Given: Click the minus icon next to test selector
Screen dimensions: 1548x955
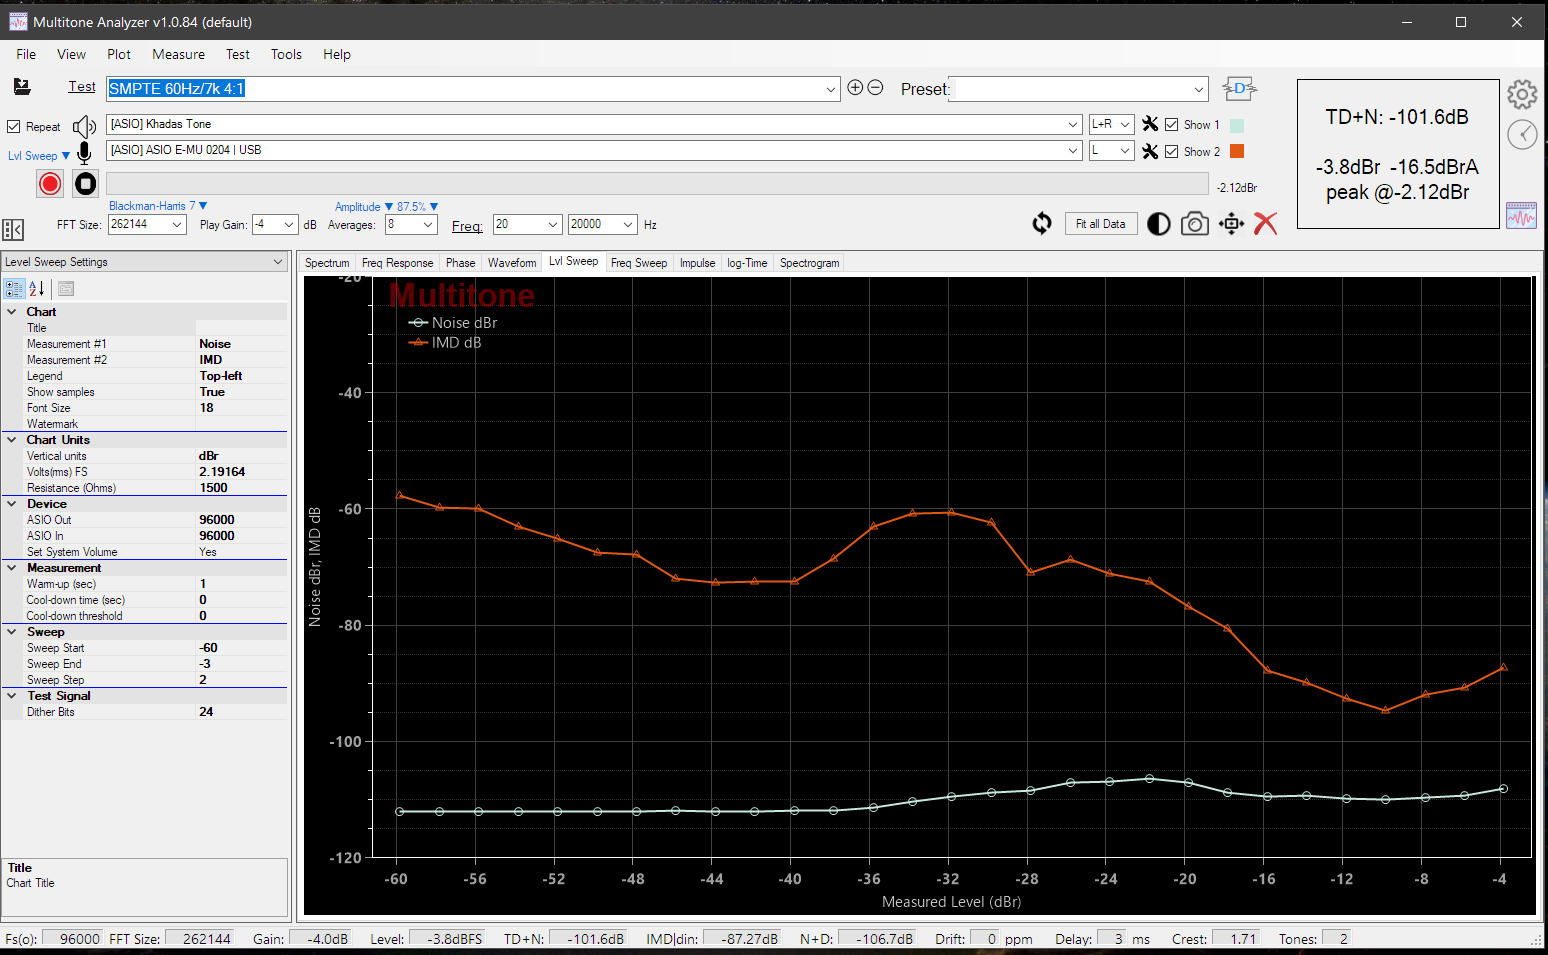Looking at the screenshot, I should point(875,87).
